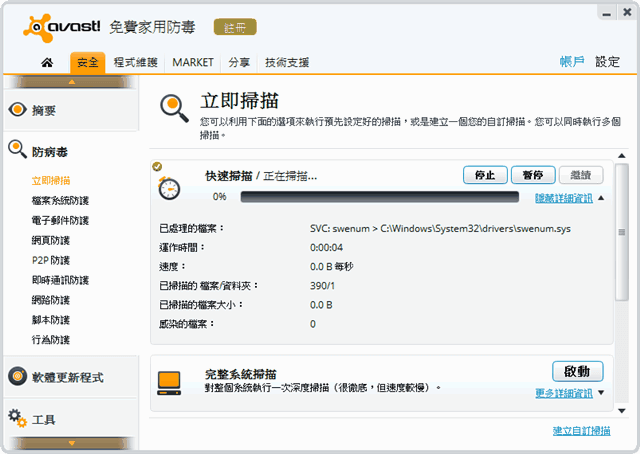640x454 pixels.
Task: Select 腳本防護 in the sidebar
Action: [x=51, y=320]
